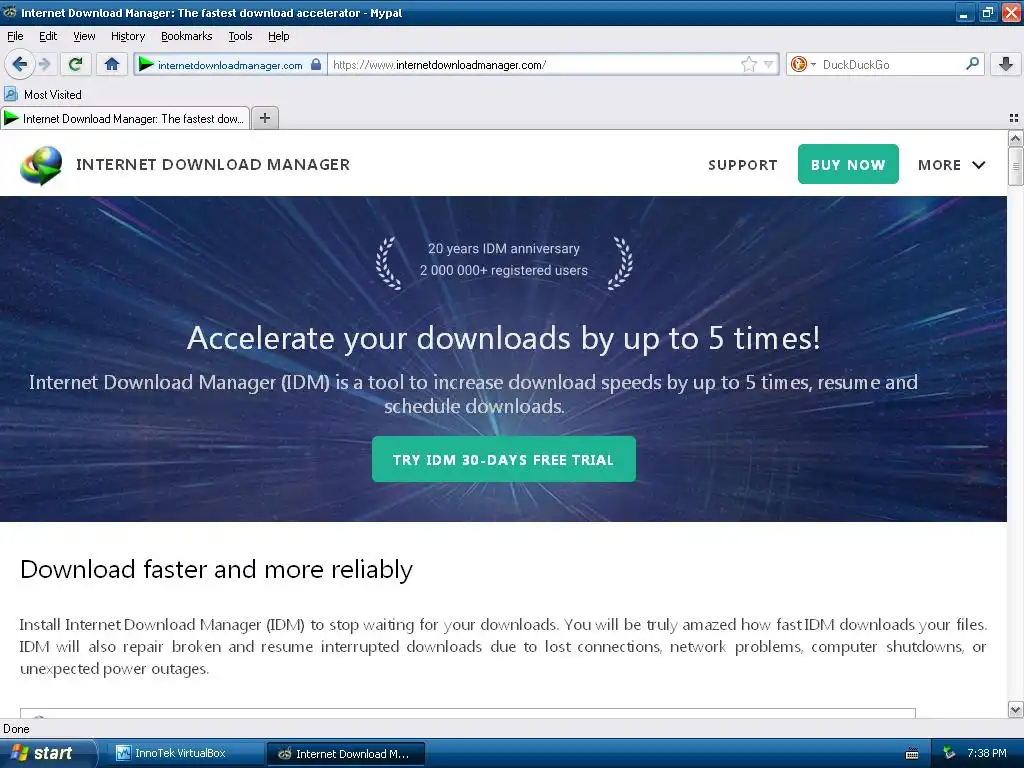Open a new tab with plus button
Image resolution: width=1024 pixels, height=768 pixels.
(264, 118)
